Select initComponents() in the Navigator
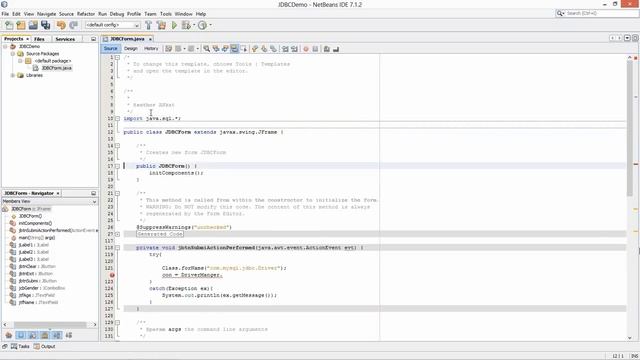Screen dimensions: 640x360 point(36,224)
